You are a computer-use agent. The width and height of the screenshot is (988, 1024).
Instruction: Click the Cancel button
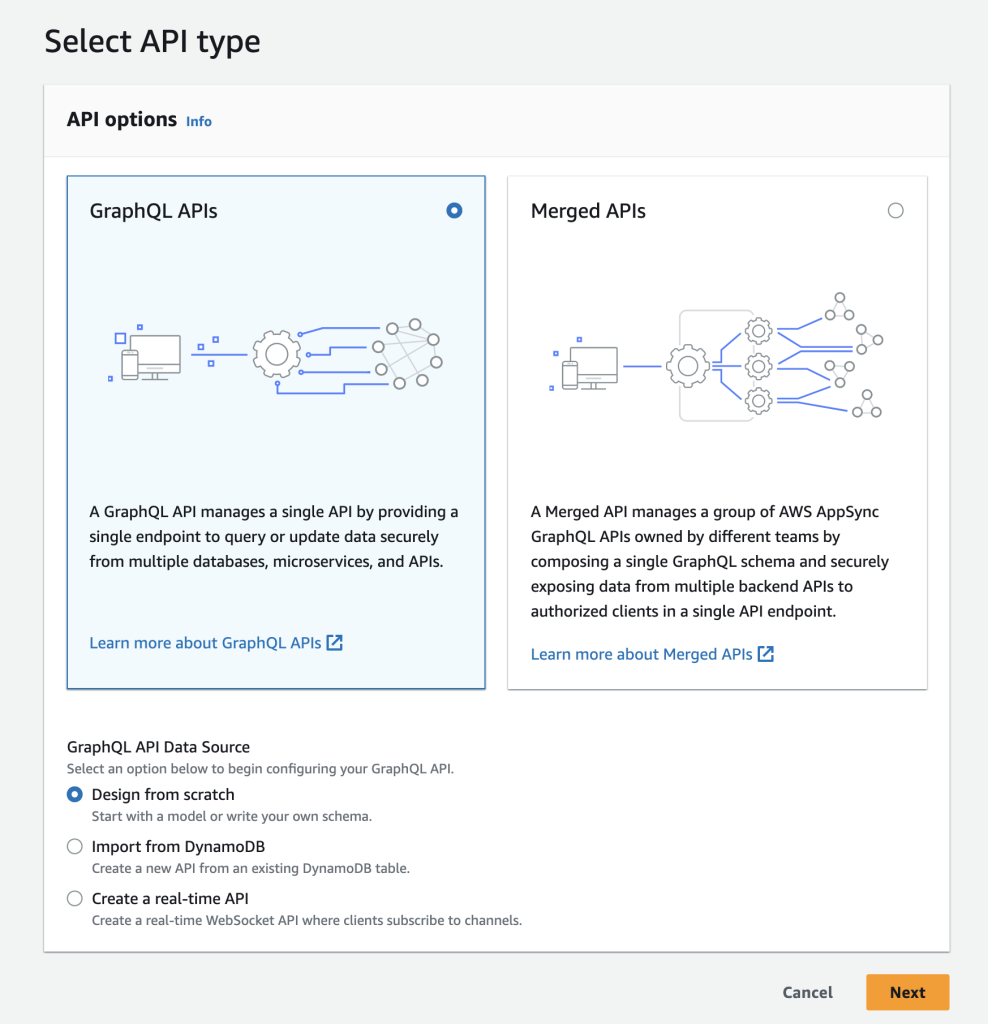[807, 992]
